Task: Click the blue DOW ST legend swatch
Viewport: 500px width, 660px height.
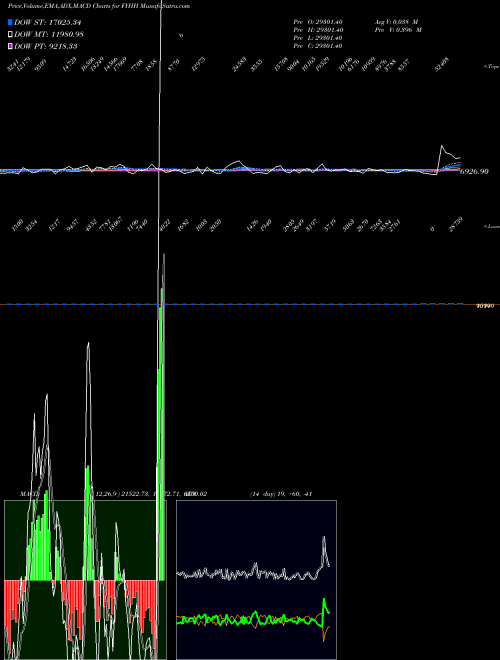Action: (x=10, y=22)
